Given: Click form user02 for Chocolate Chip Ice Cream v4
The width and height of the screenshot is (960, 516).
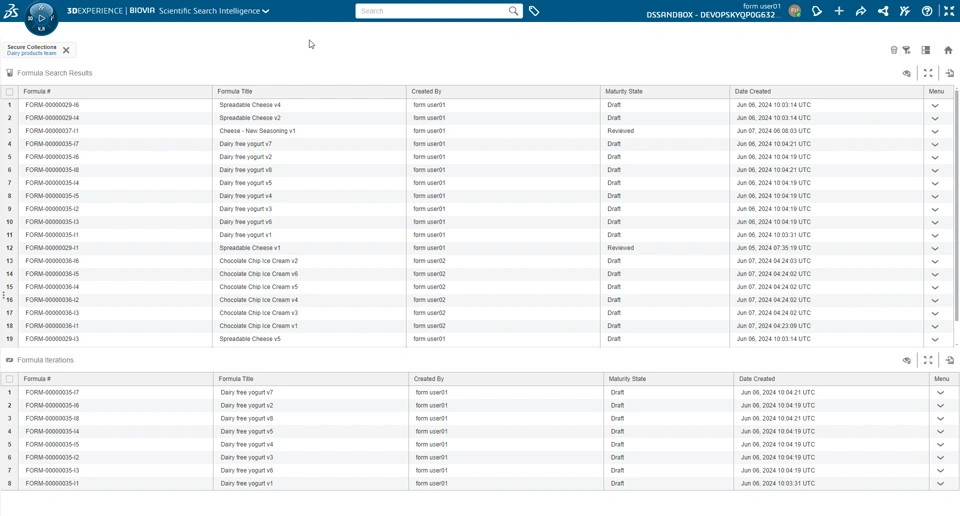Looking at the screenshot, I should 429,300.
